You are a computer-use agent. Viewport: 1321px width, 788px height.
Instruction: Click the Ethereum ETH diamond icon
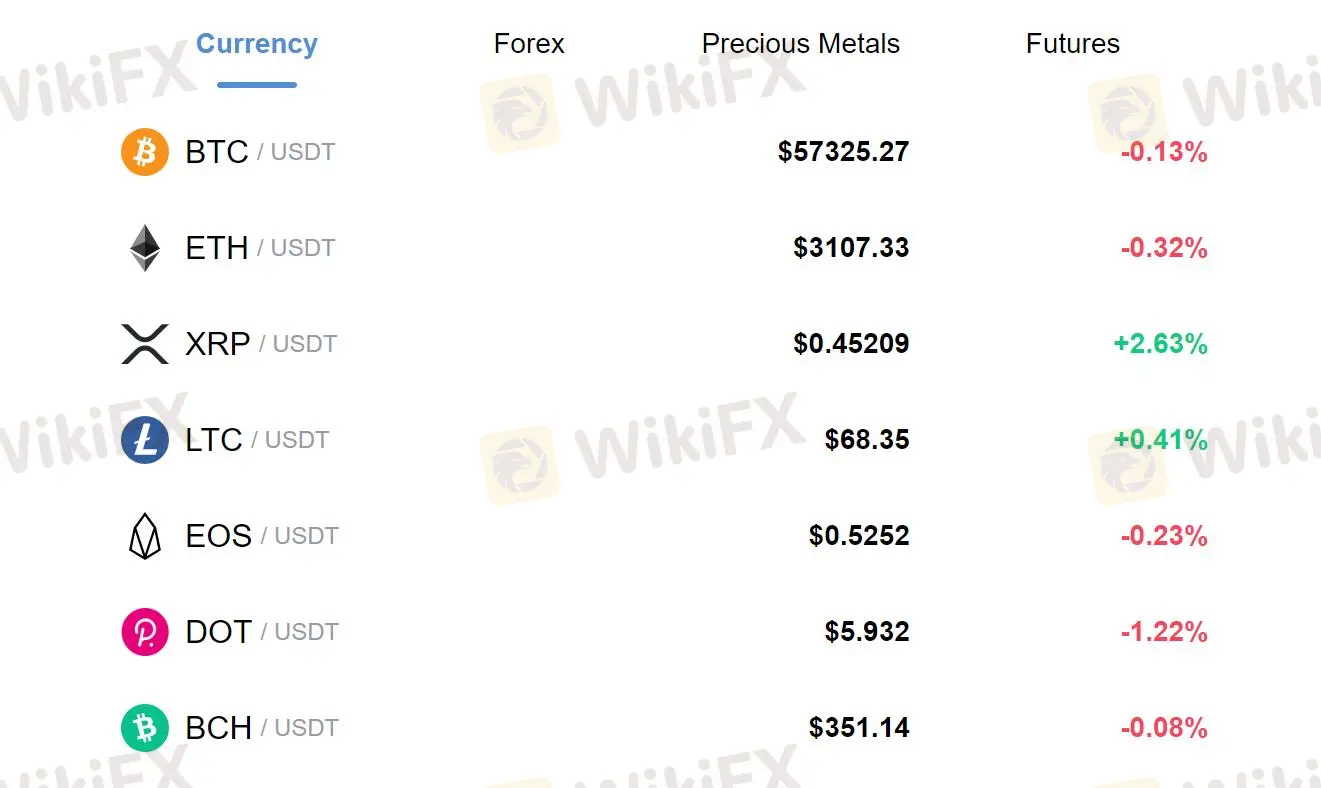tap(145, 248)
